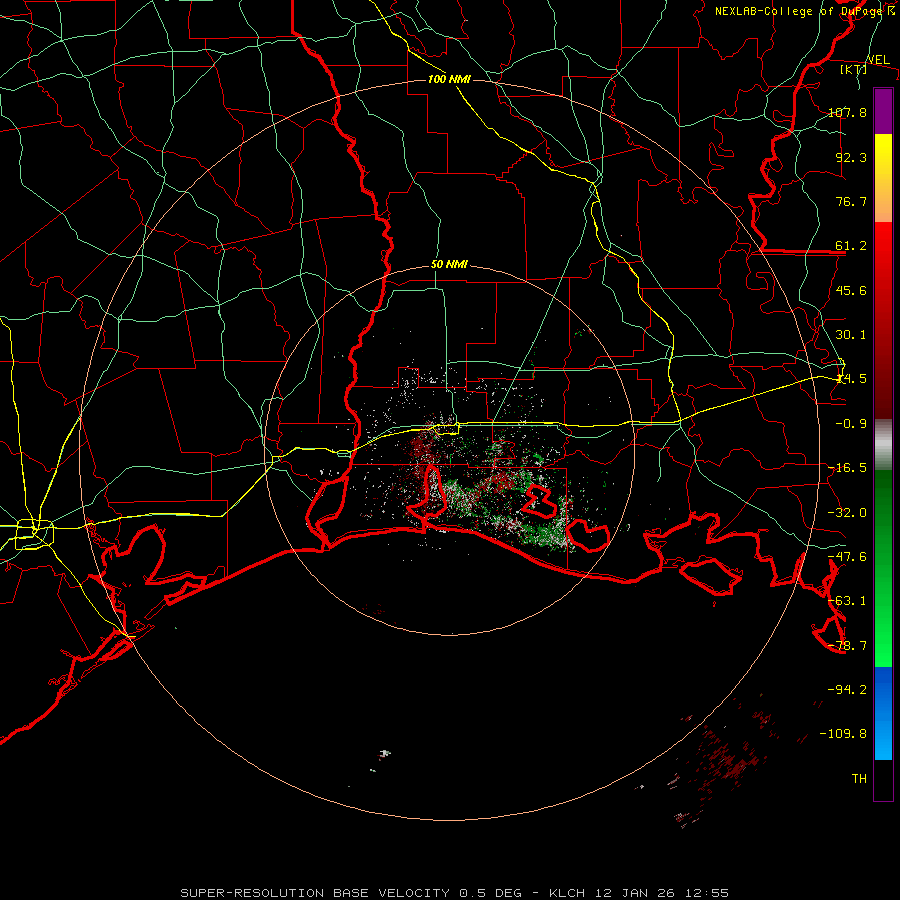Click the -94.2 velocity scale value
This screenshot has width=900, height=900.
point(847,689)
